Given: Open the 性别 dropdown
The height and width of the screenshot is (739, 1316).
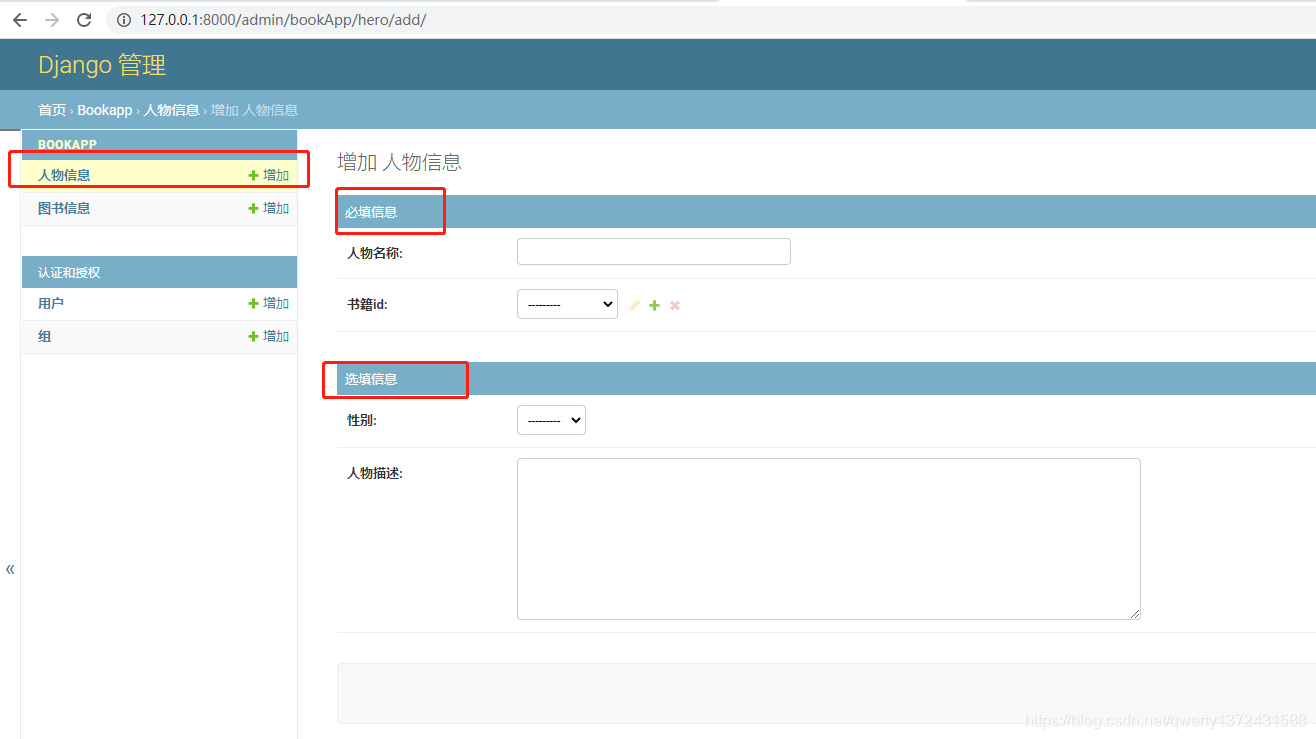Looking at the screenshot, I should (x=551, y=420).
